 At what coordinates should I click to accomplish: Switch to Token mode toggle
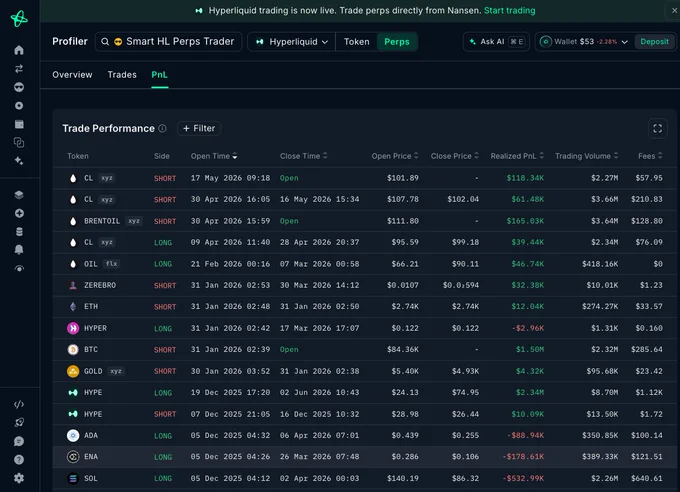[x=356, y=42]
